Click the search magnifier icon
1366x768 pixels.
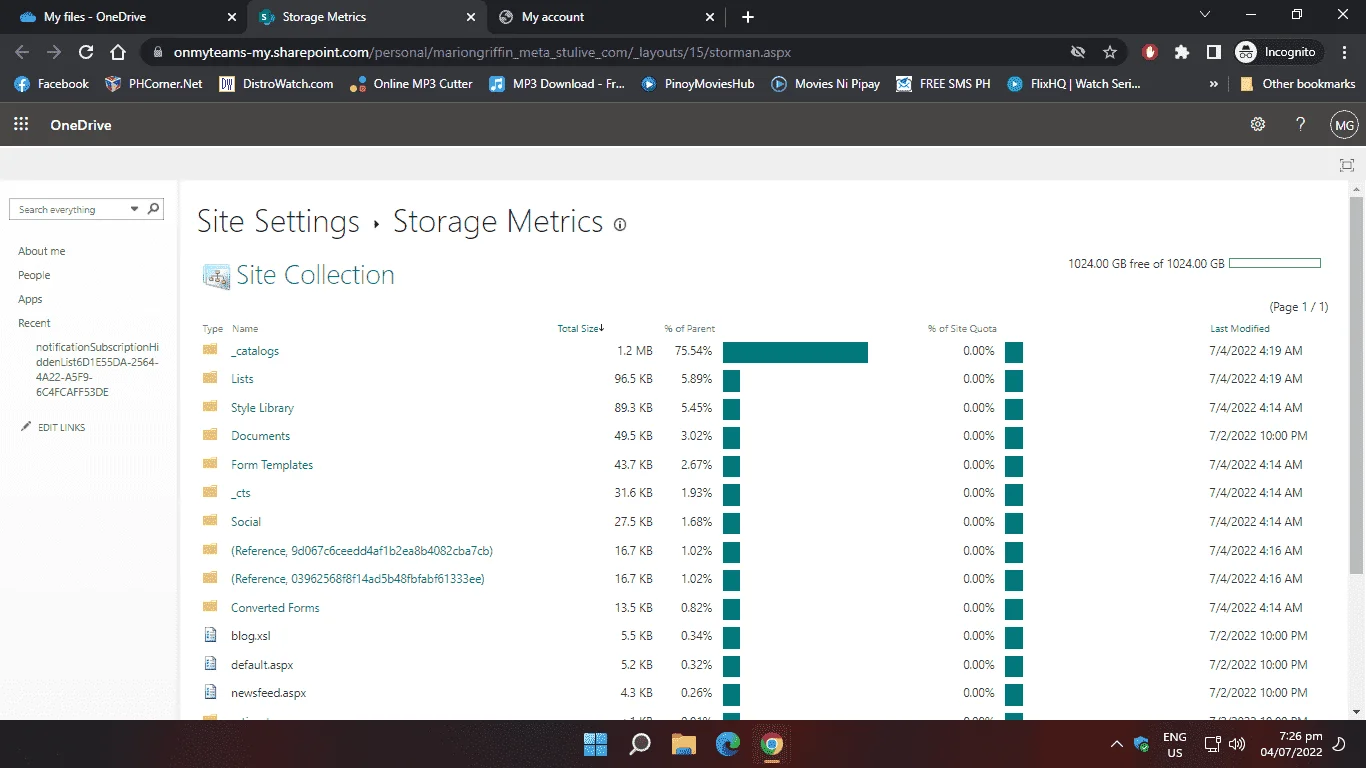pos(153,209)
